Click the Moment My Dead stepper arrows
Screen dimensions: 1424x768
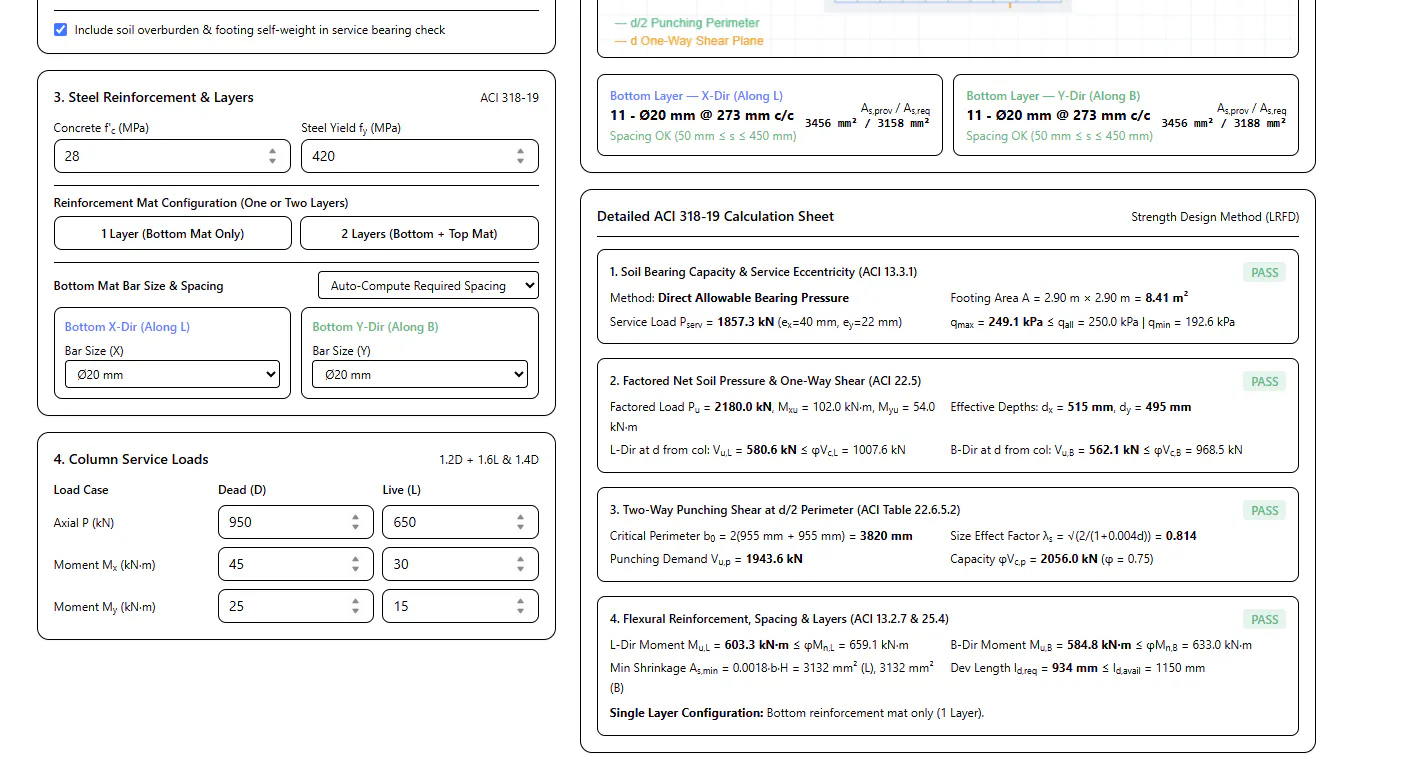pos(355,606)
